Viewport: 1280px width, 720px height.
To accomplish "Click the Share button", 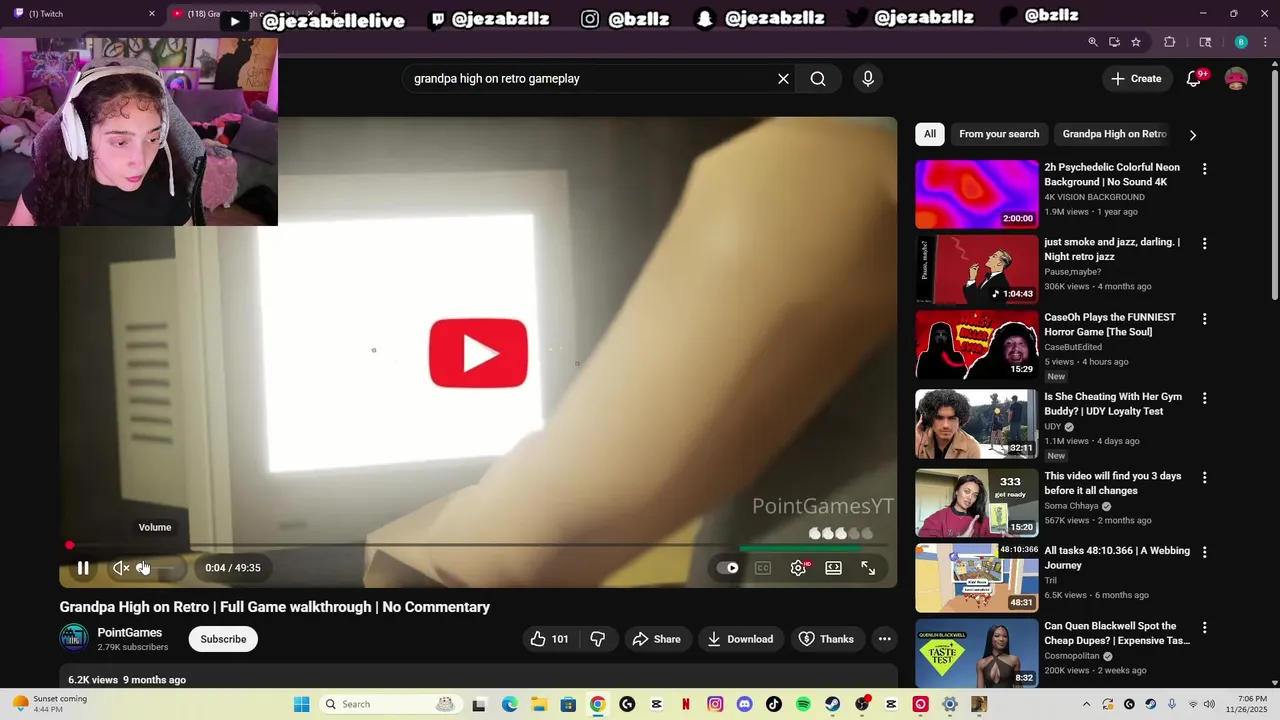I will (657, 639).
